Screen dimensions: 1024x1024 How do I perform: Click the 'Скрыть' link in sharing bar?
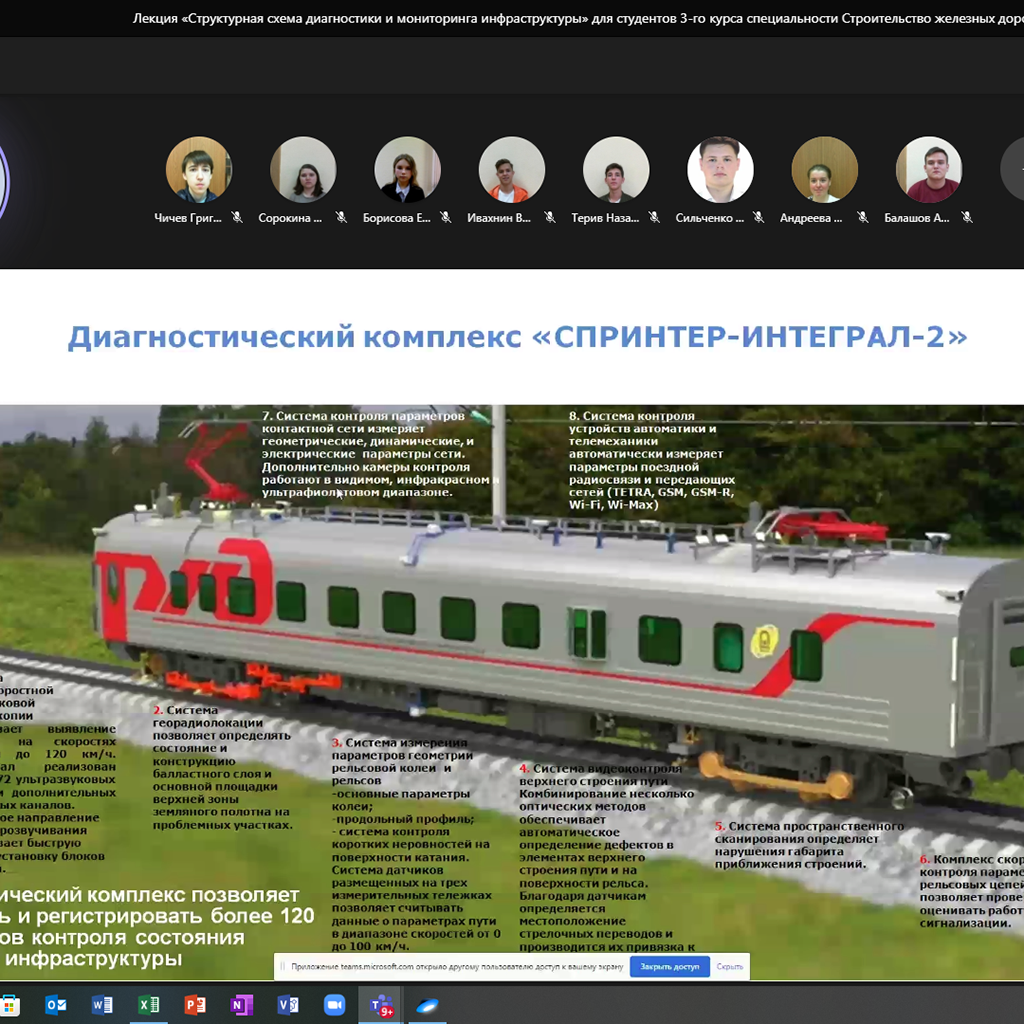(729, 967)
